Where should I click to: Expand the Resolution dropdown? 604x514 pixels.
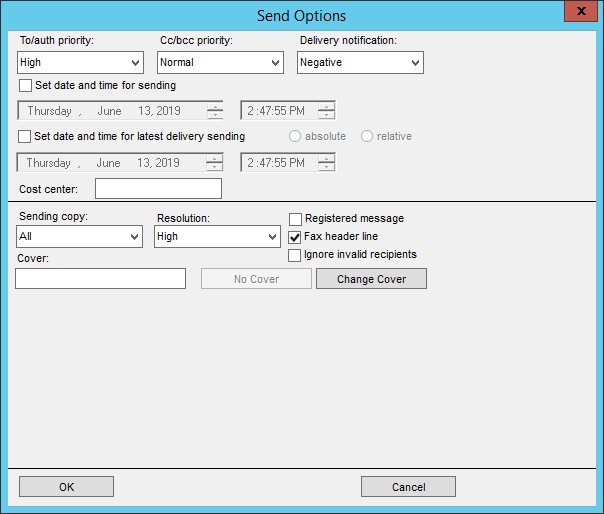coord(217,237)
